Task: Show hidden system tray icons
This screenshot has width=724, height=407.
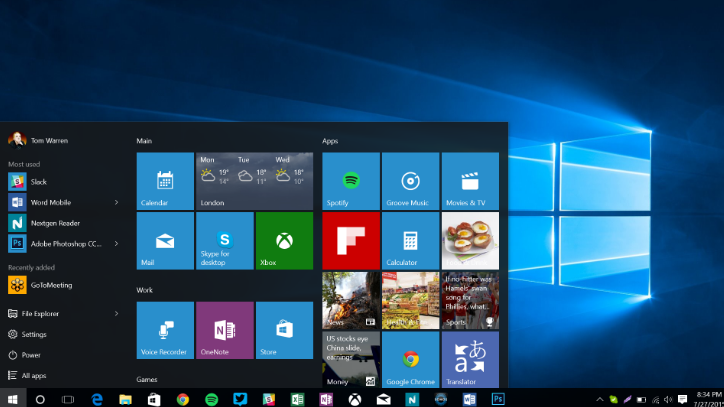Action: point(599,400)
